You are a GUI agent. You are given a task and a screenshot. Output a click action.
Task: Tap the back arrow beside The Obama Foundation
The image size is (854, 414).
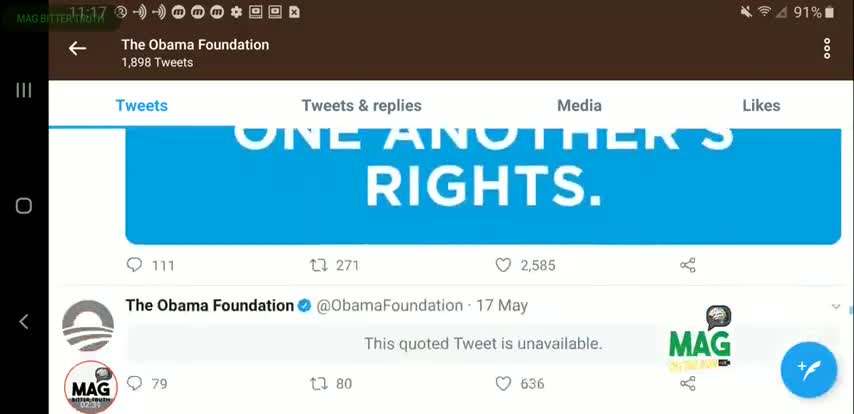[77, 49]
